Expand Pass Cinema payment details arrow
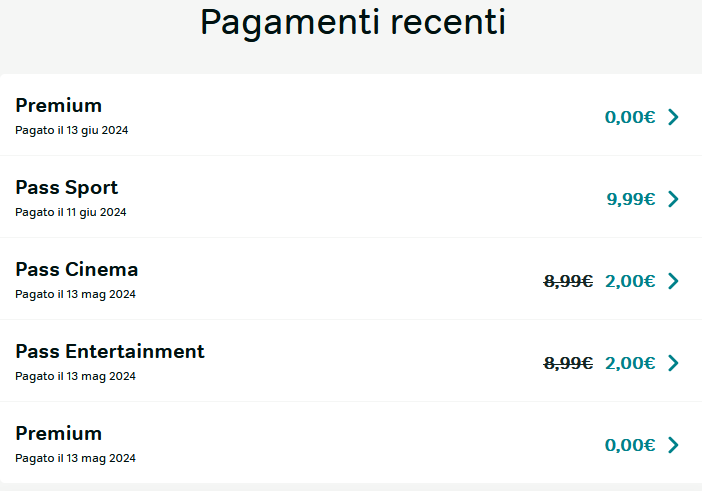Screen dimensions: 702x491 673,281
